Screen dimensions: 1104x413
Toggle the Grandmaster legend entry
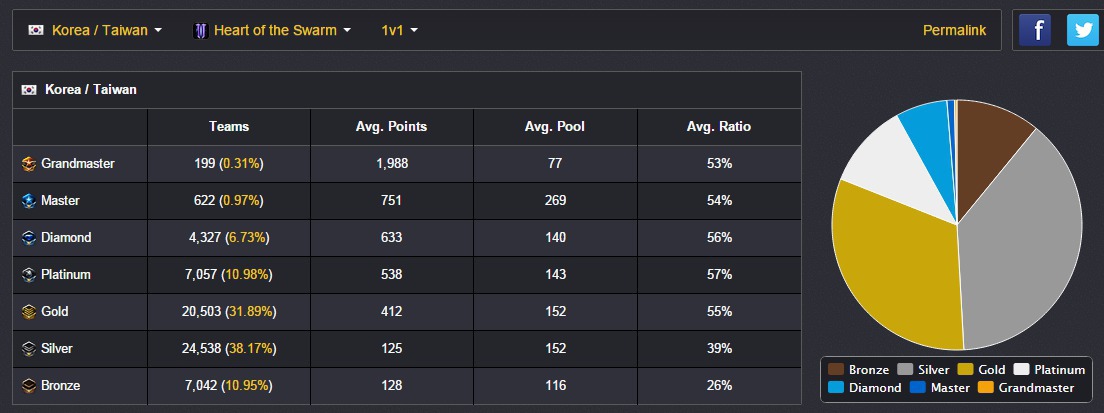1029,388
